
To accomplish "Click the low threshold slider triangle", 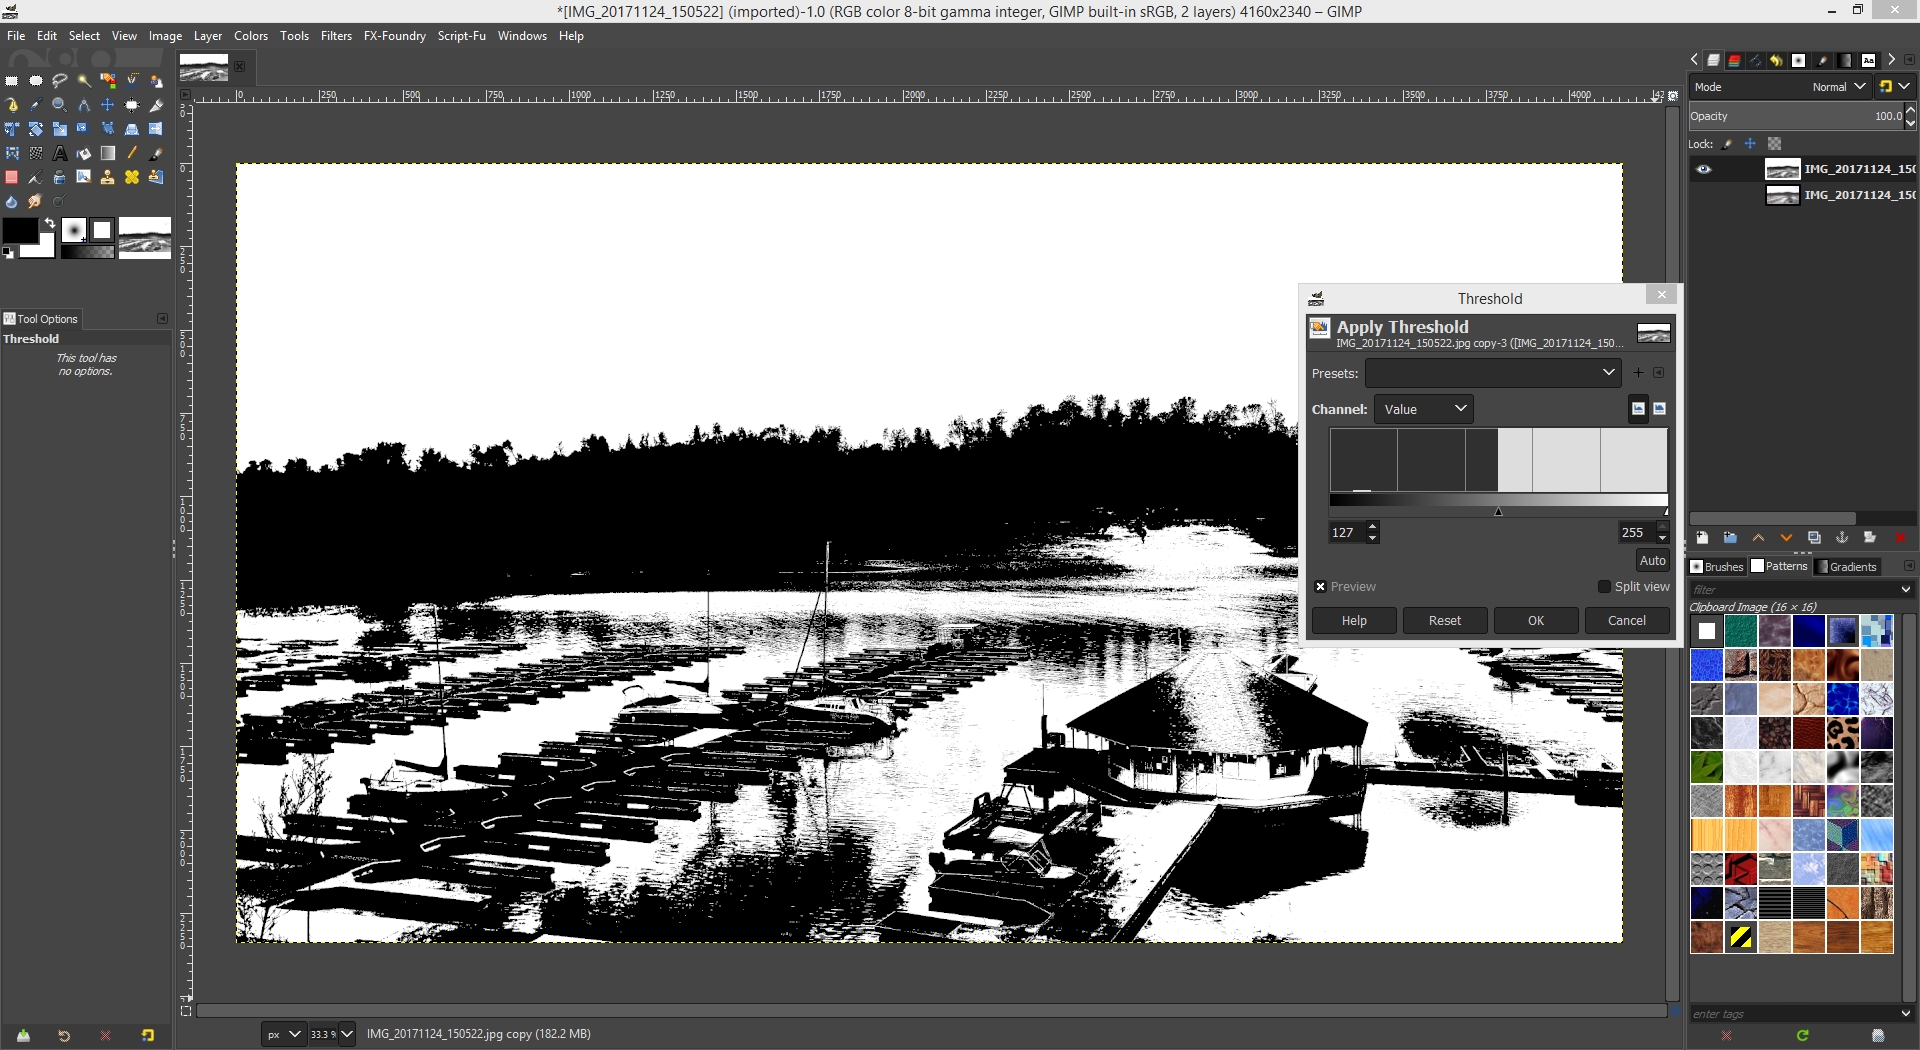I will tap(1498, 512).
